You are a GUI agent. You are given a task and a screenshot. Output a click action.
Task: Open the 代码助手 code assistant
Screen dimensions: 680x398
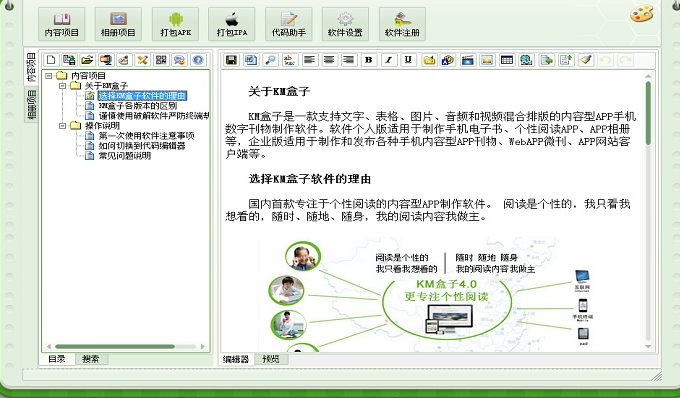(289, 24)
